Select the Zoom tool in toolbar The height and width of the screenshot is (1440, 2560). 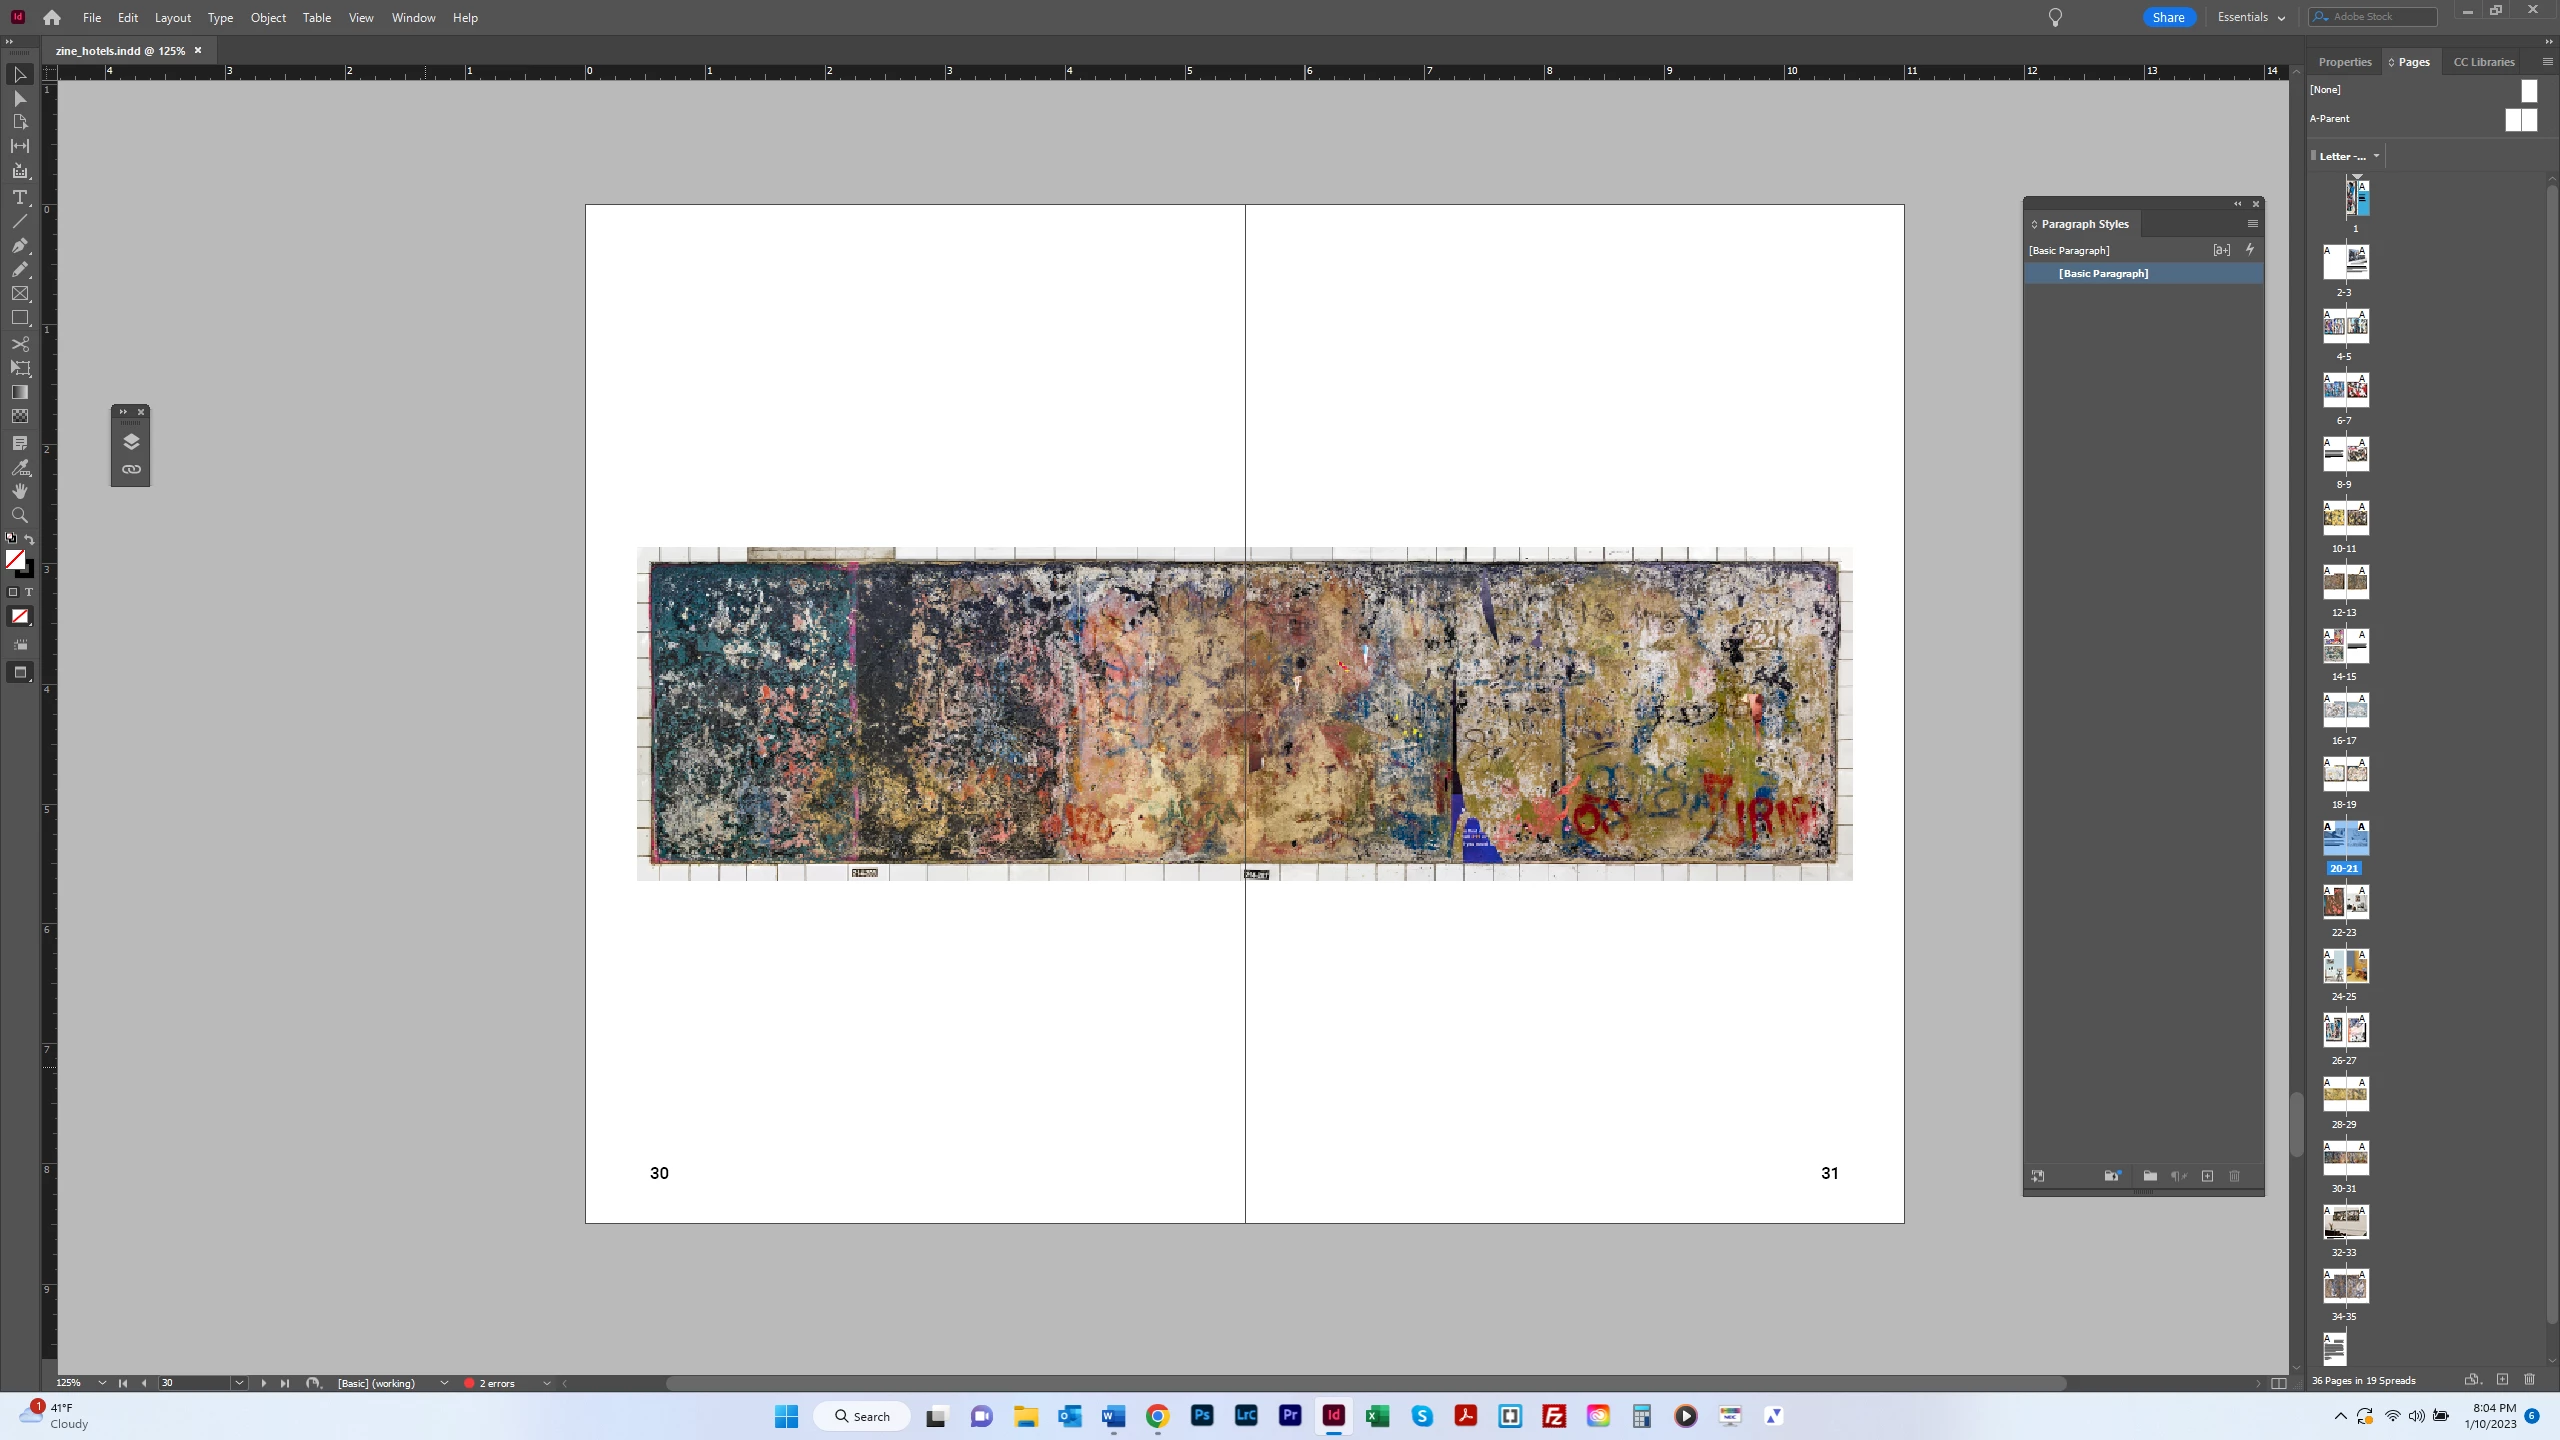[19, 515]
